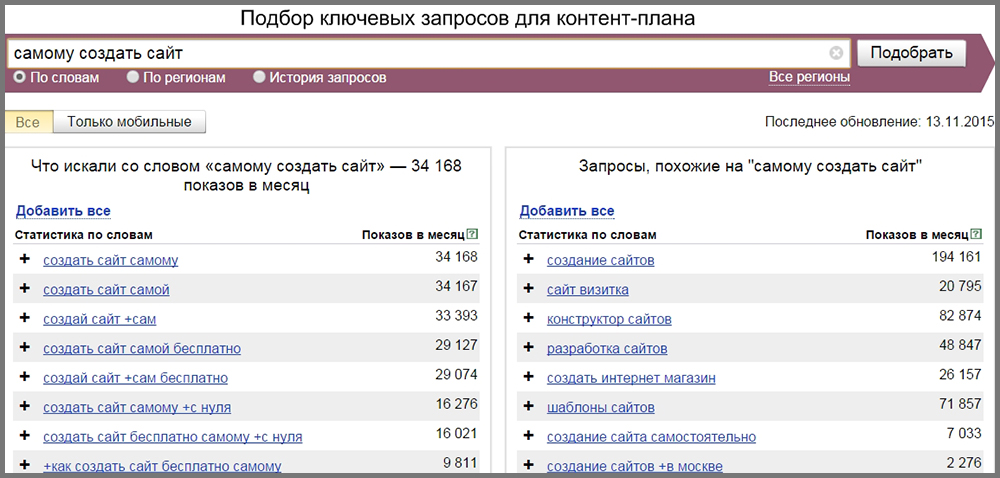Add «конструктор сайтов» with its plus icon
This screenshot has width=1000, height=478.
[528, 319]
